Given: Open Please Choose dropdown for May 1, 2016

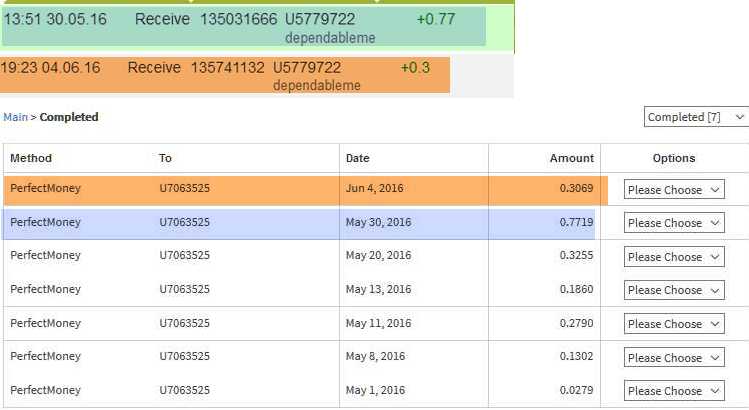Looking at the screenshot, I should 674,390.
